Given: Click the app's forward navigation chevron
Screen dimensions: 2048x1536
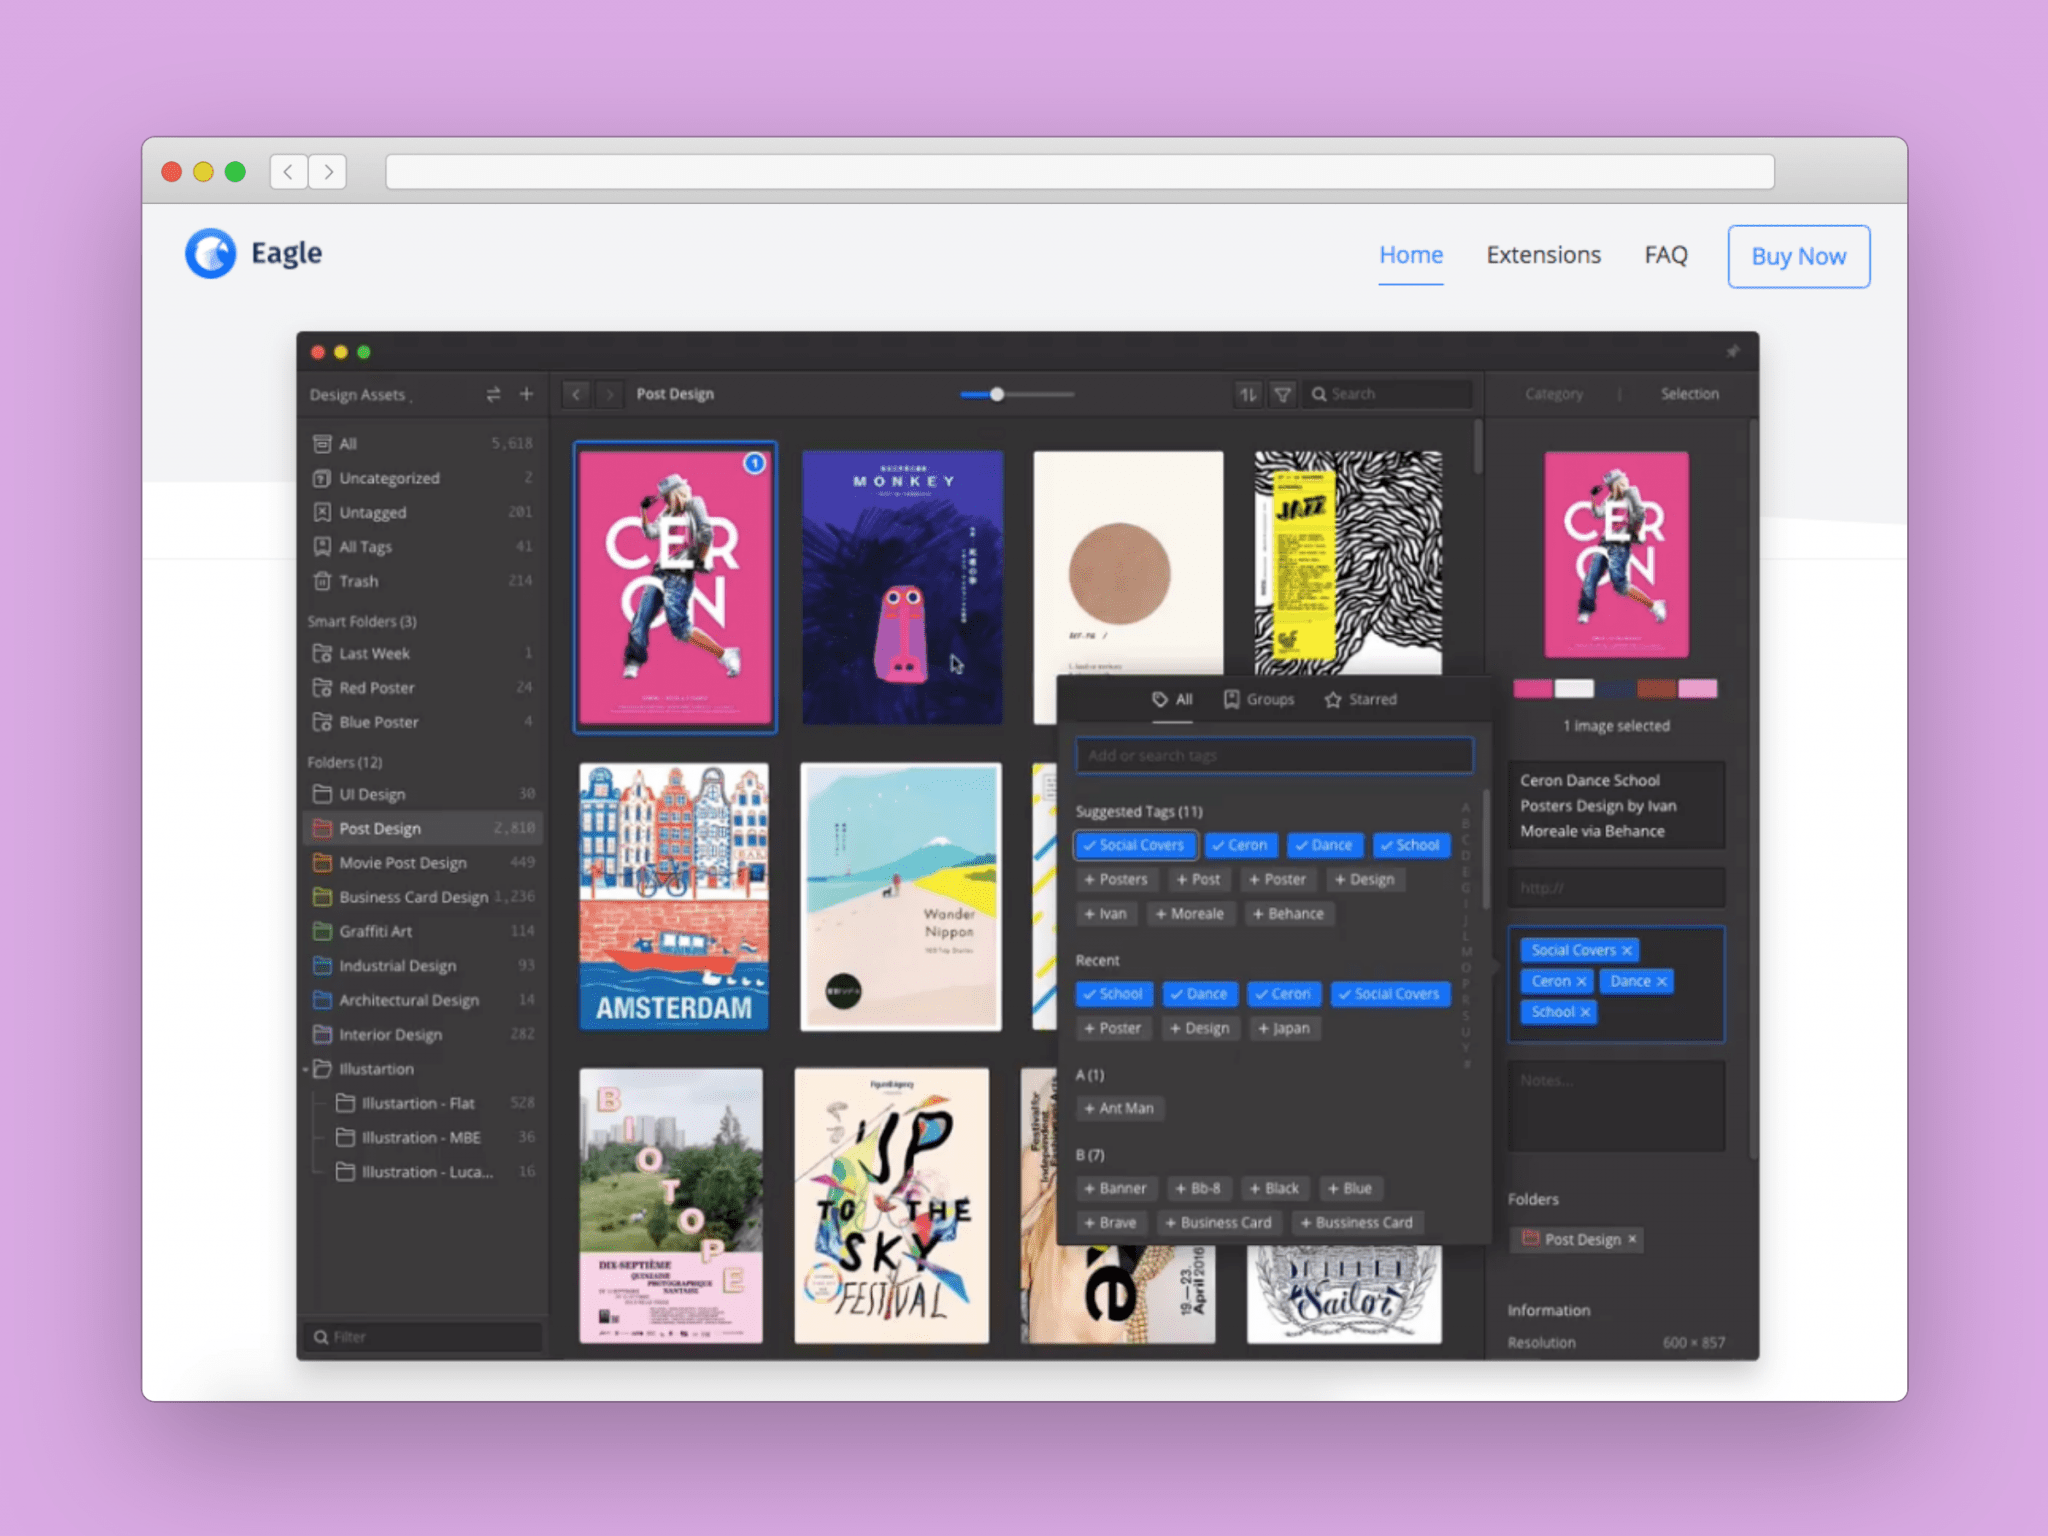Looking at the screenshot, I should pos(608,394).
